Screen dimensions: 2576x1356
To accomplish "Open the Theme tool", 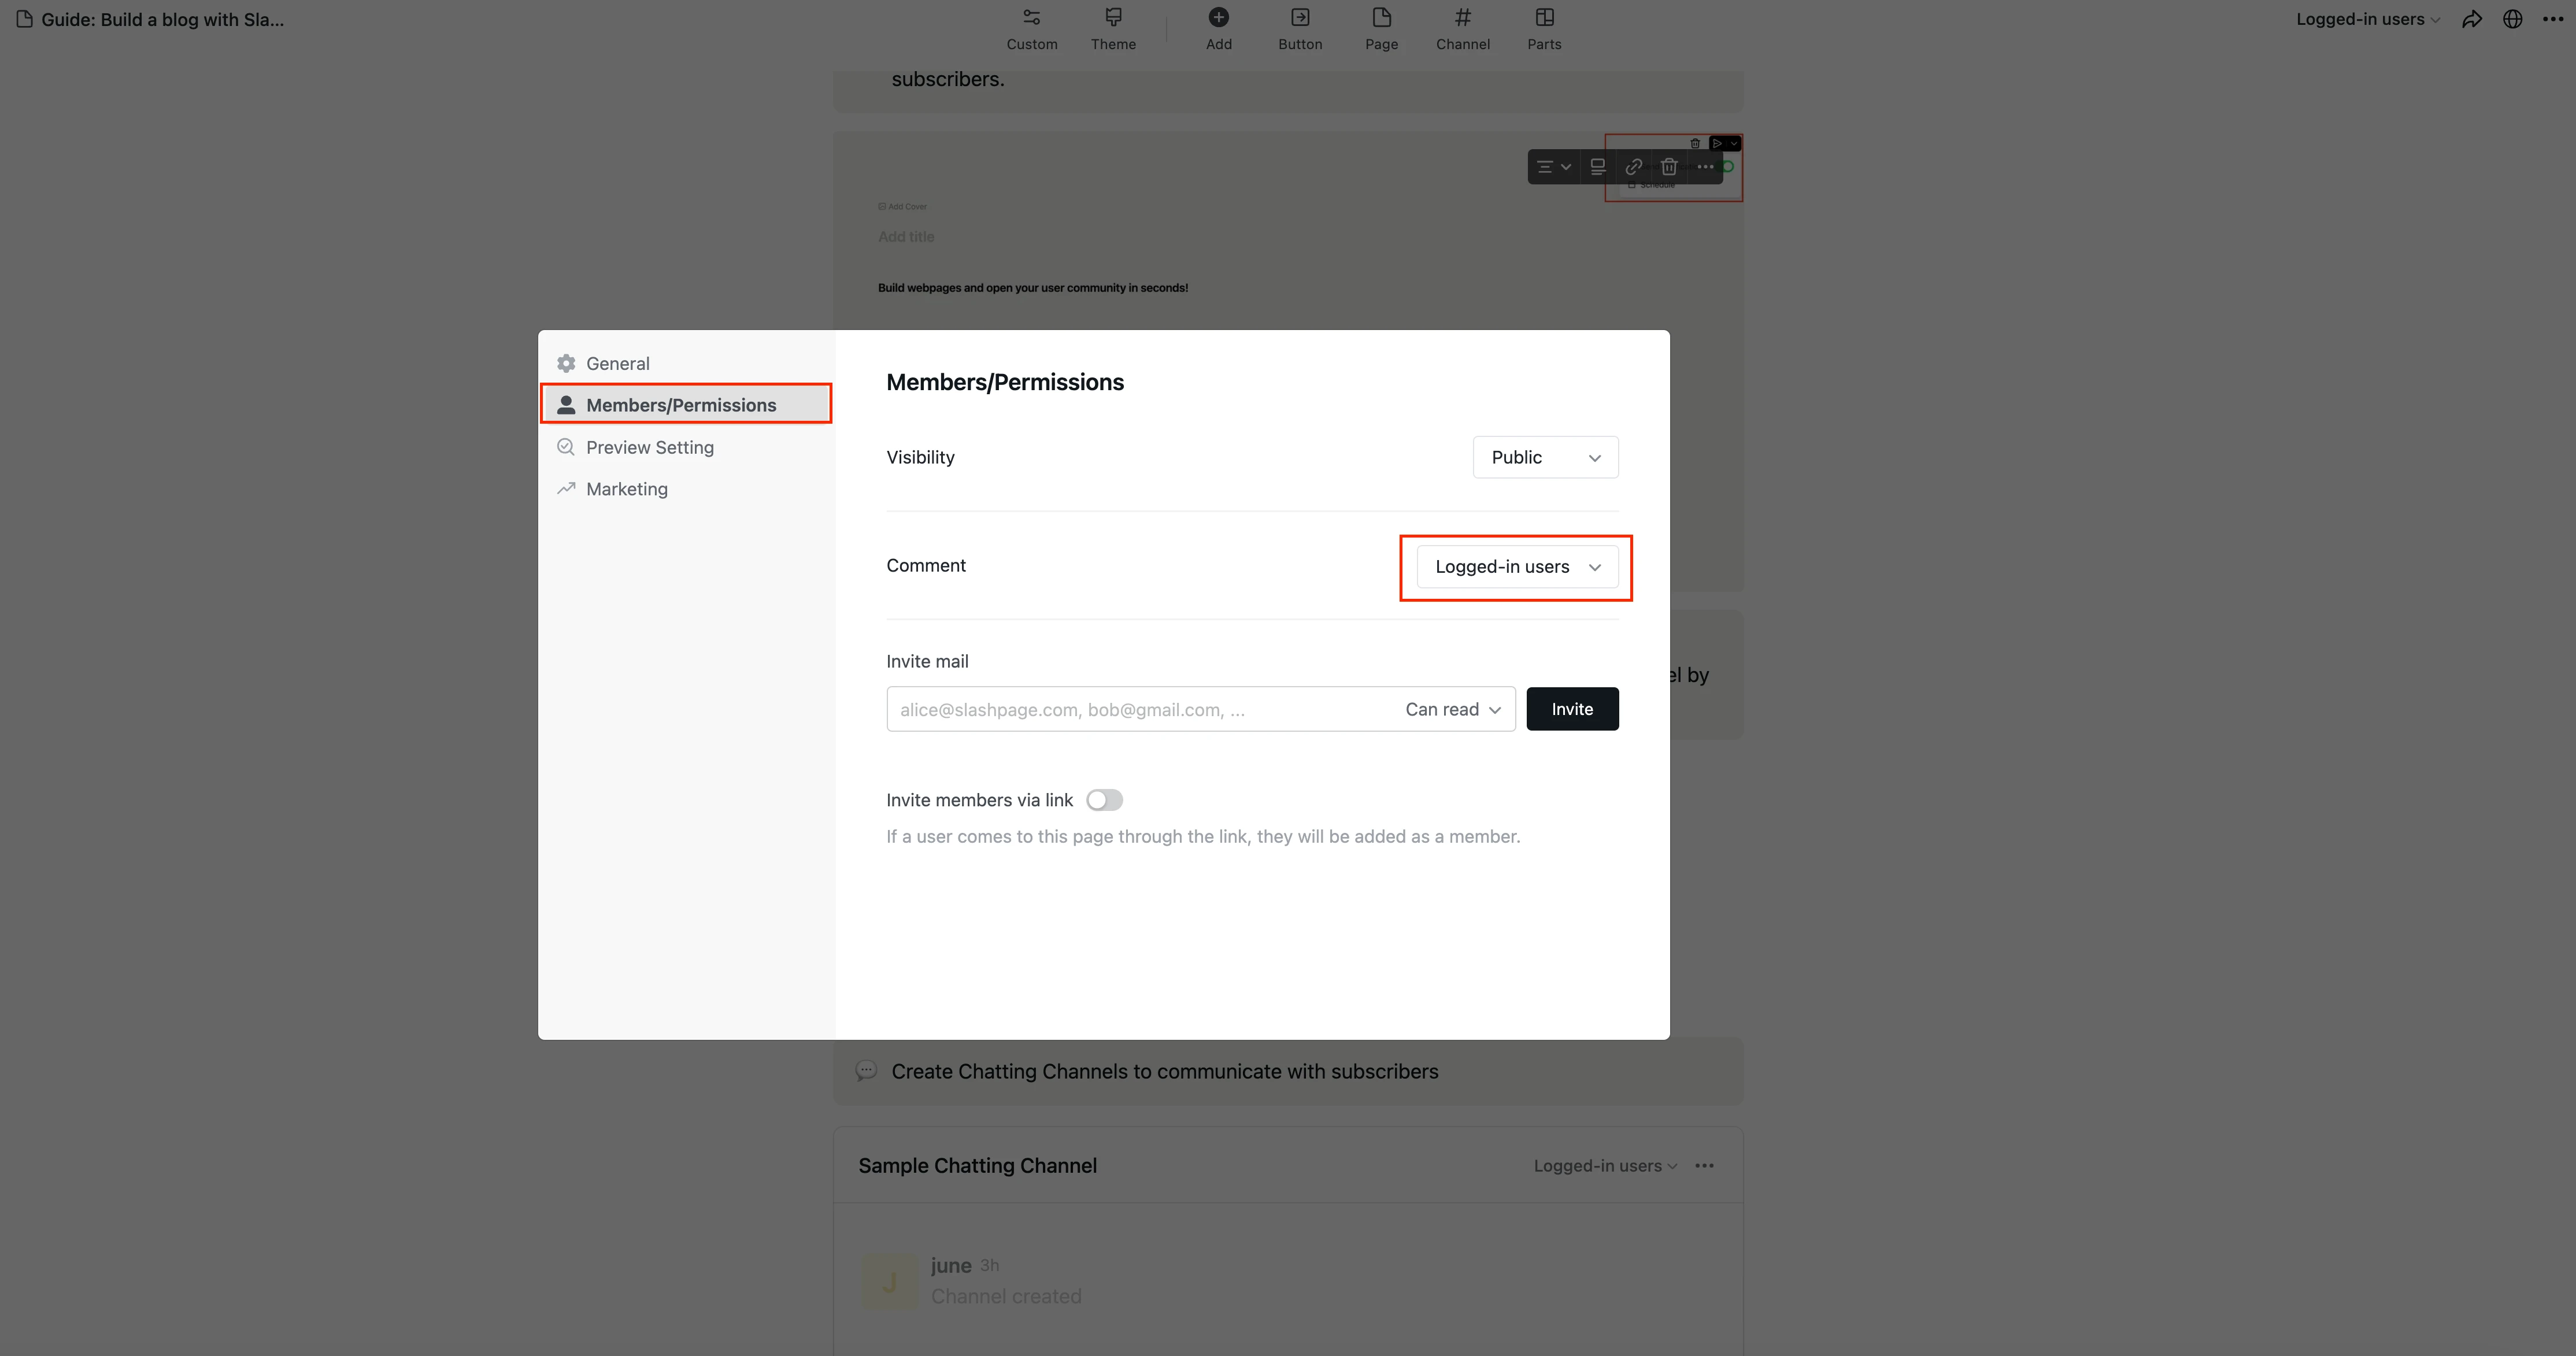I will [x=1113, y=30].
